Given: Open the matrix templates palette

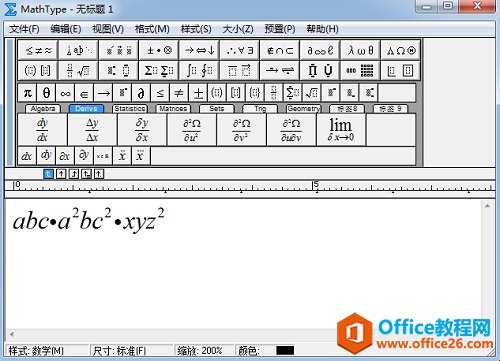Looking at the screenshot, I should pos(360,70).
